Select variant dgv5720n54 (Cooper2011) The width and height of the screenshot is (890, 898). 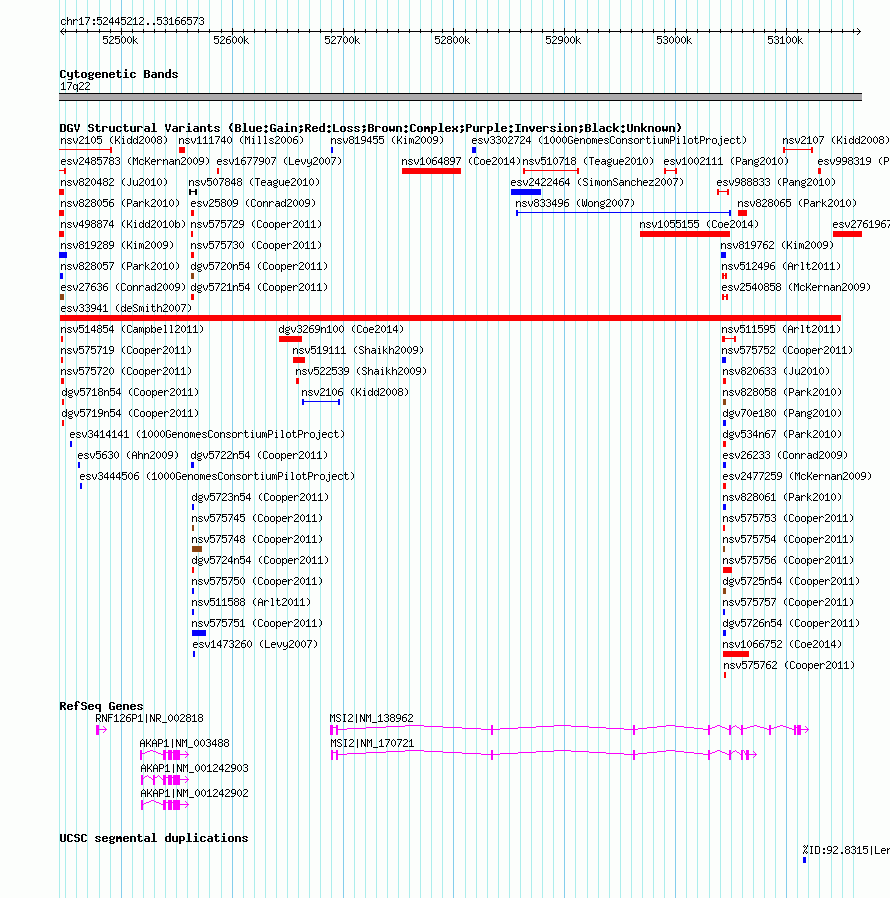point(259,266)
